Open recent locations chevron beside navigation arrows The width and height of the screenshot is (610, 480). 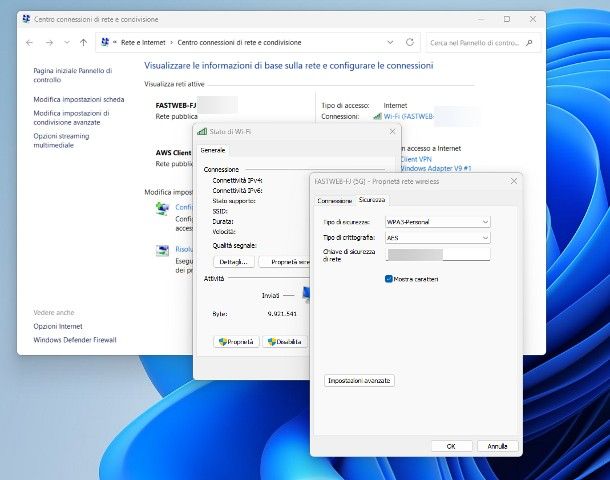[67, 42]
